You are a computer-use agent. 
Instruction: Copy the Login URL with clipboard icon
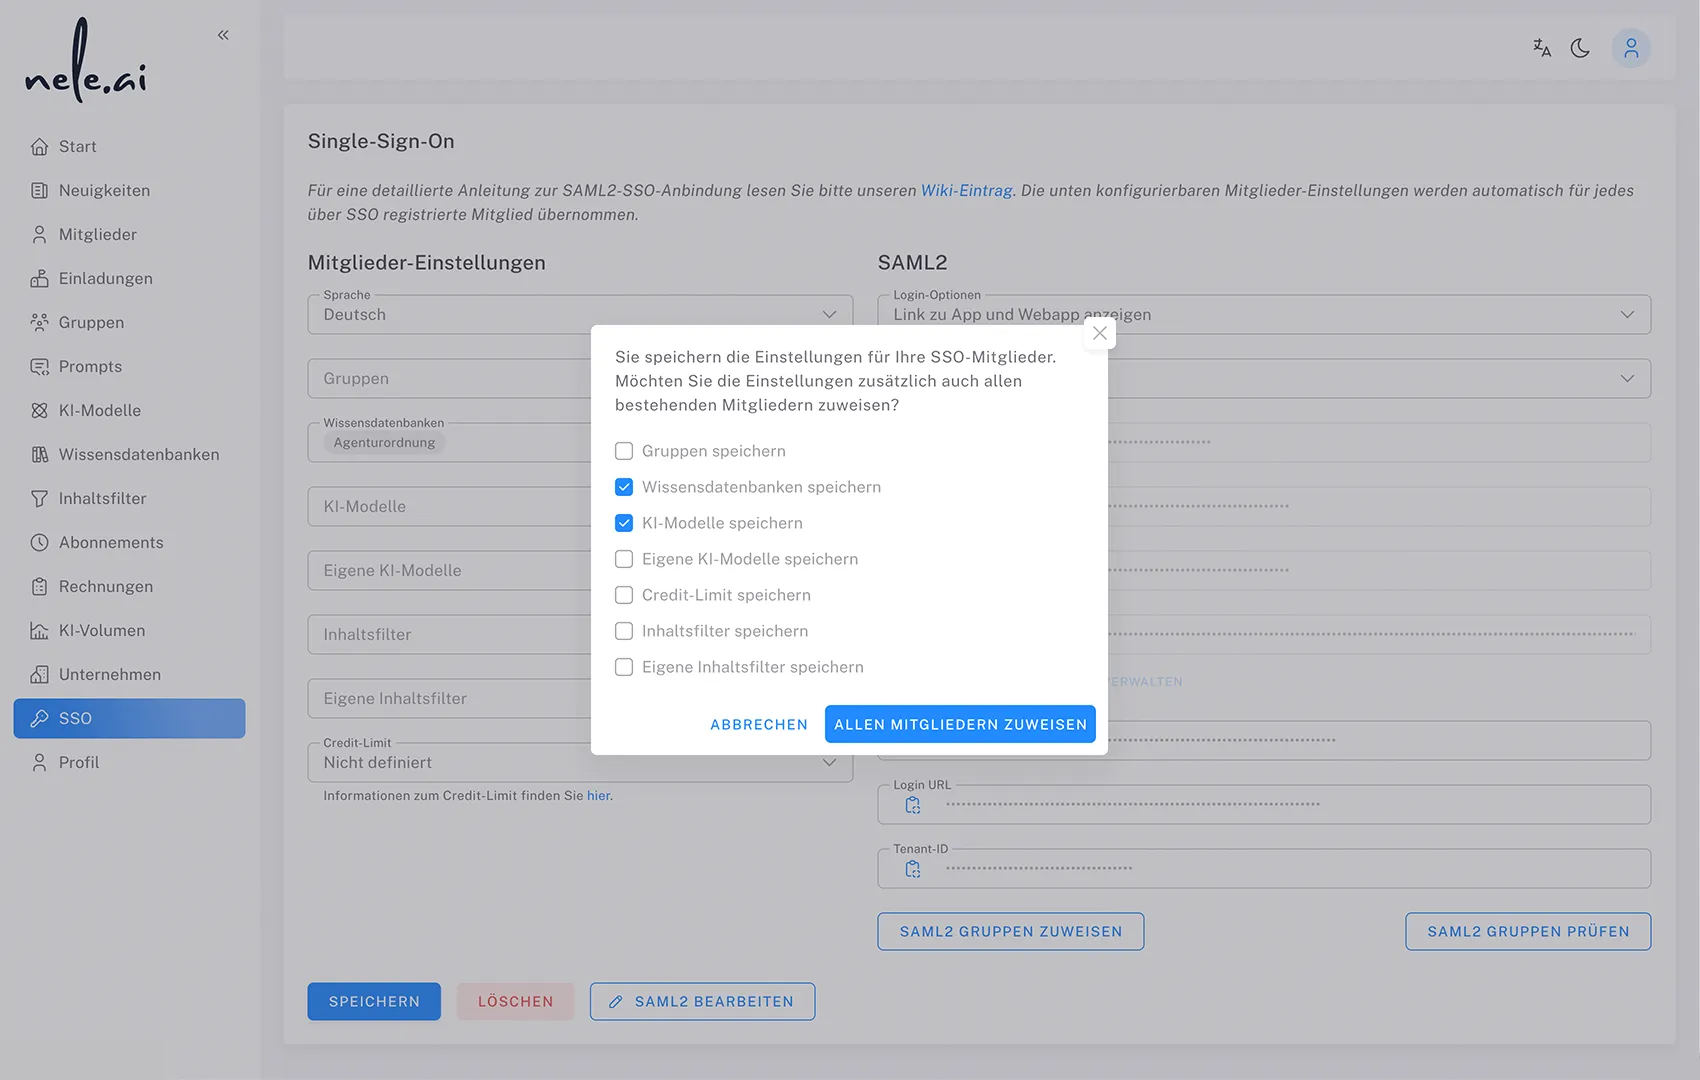click(x=913, y=805)
